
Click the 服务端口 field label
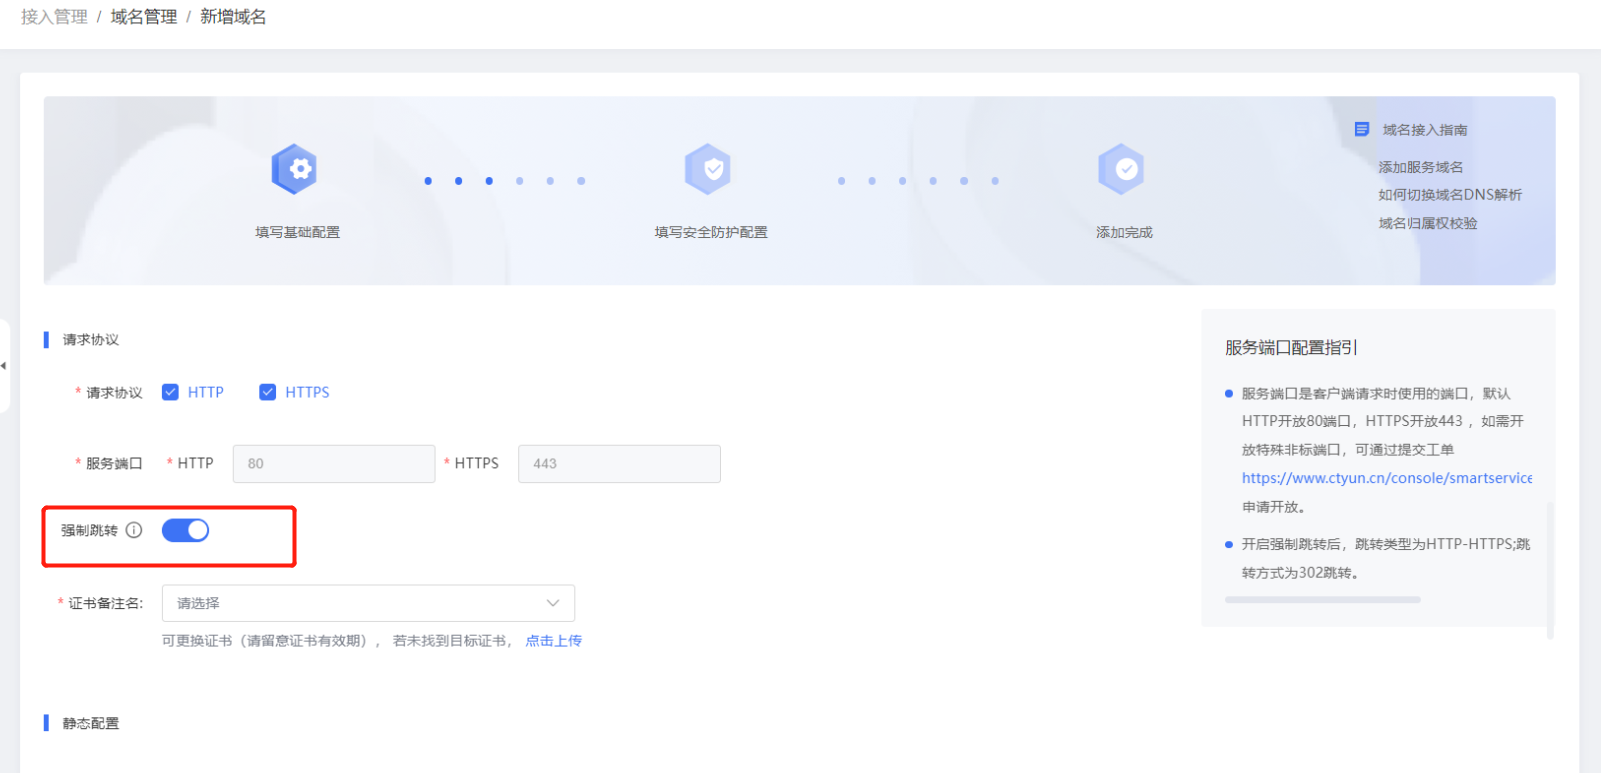pyautogui.click(x=114, y=463)
